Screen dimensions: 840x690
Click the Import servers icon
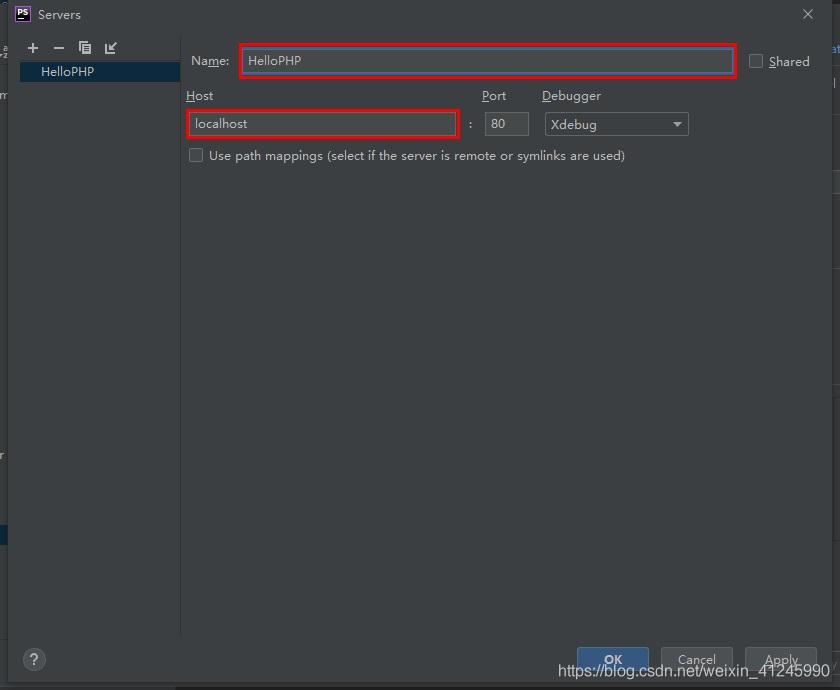pyautogui.click(x=111, y=48)
